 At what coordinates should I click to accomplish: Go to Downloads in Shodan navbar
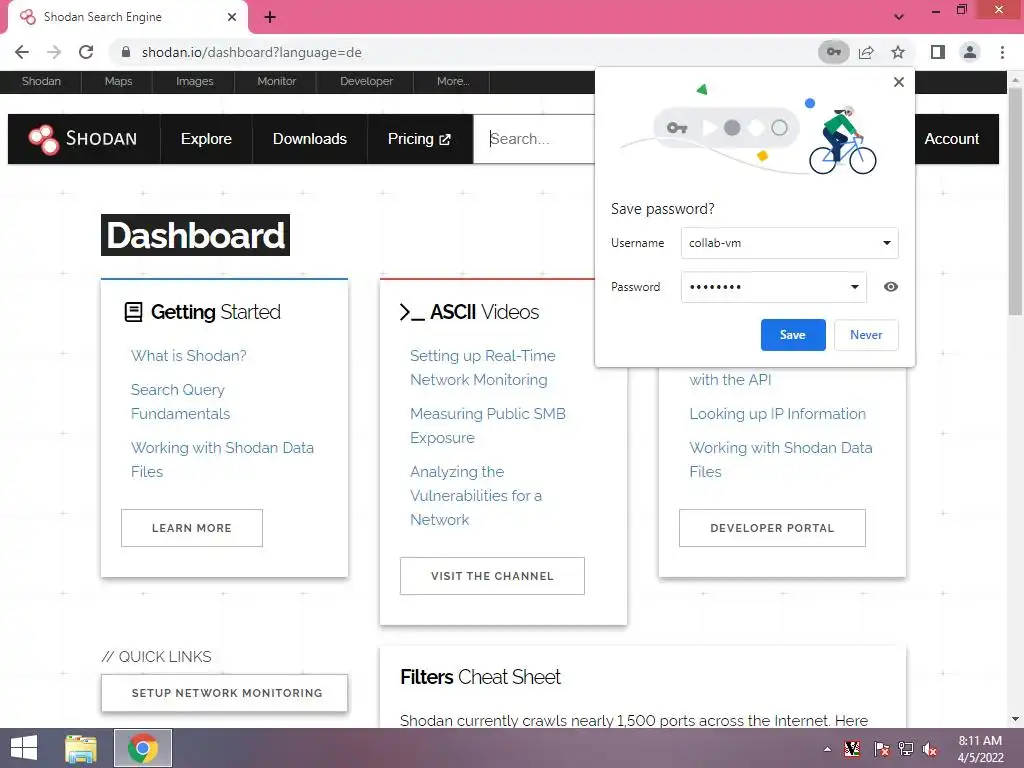click(x=310, y=139)
